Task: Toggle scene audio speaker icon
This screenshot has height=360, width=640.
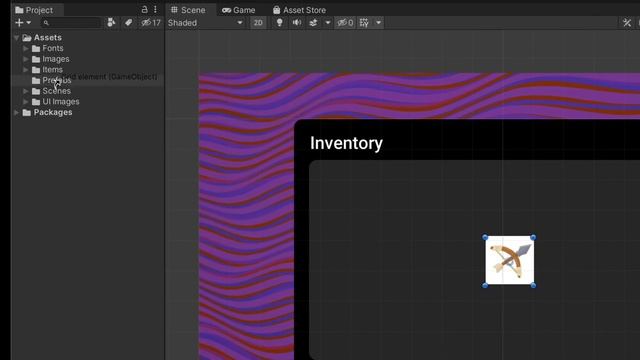Action: pyautogui.click(x=297, y=23)
